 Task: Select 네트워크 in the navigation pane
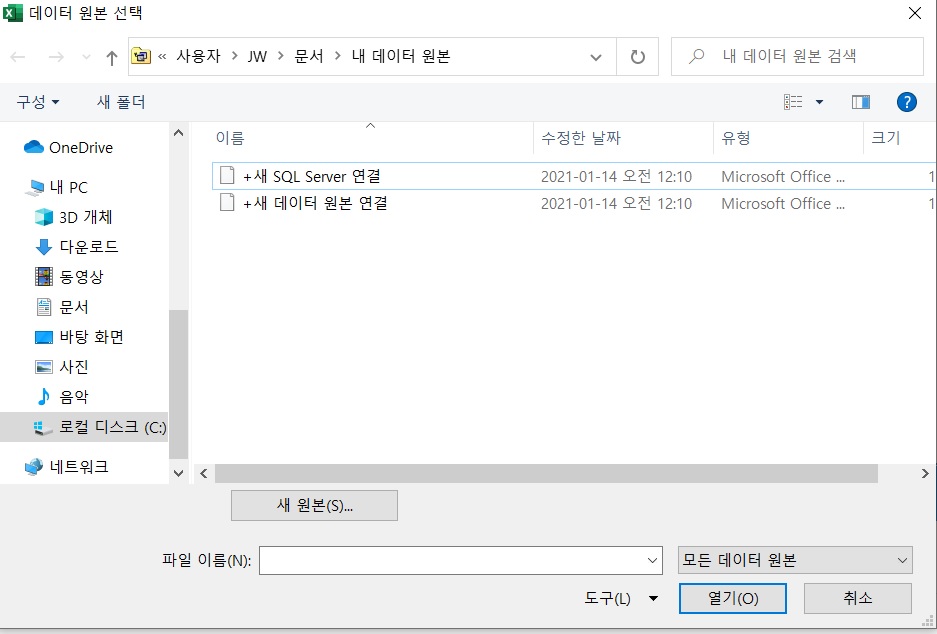coord(78,467)
